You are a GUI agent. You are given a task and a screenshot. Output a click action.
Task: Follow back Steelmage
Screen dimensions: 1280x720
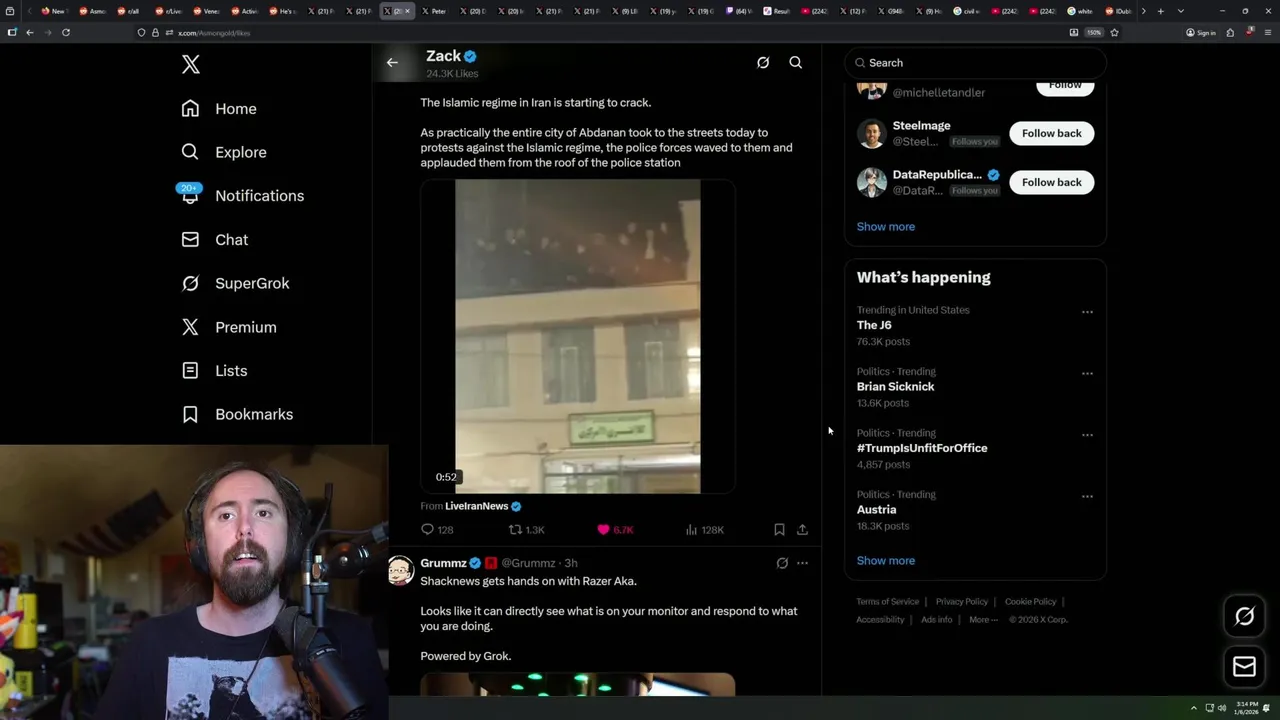tap(1051, 133)
